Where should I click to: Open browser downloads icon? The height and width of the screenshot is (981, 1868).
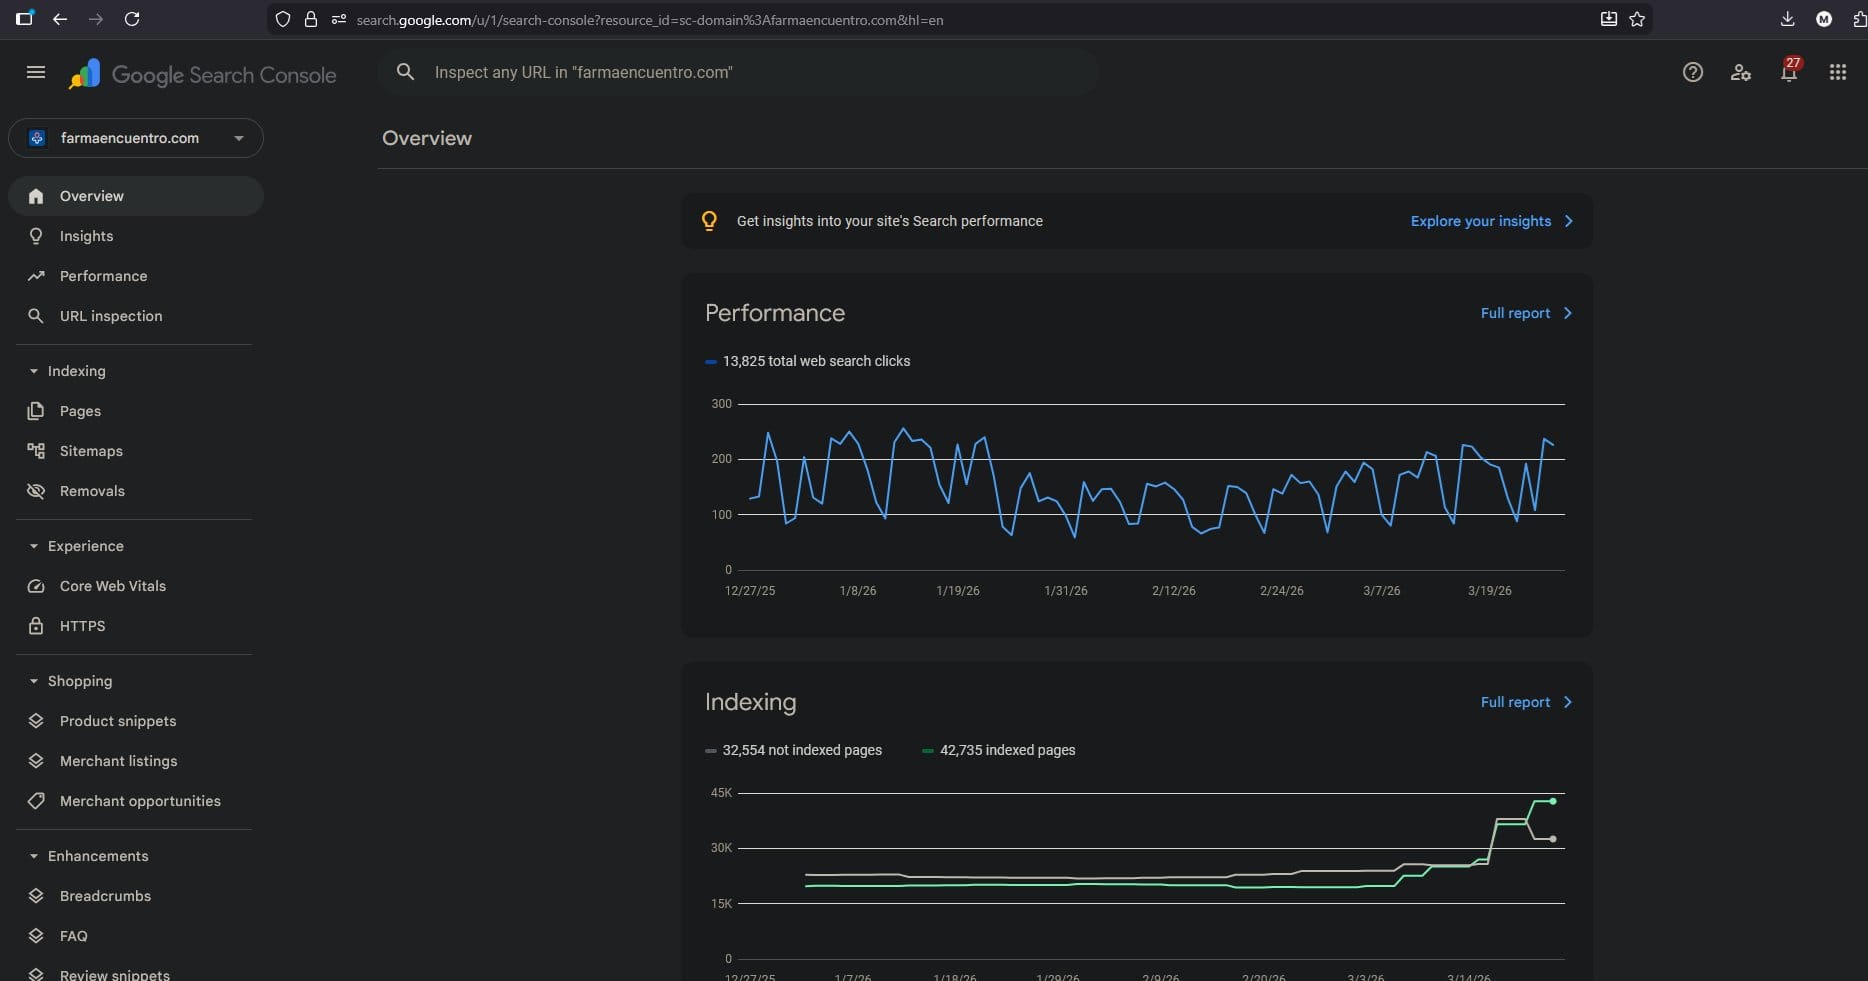1788,19
